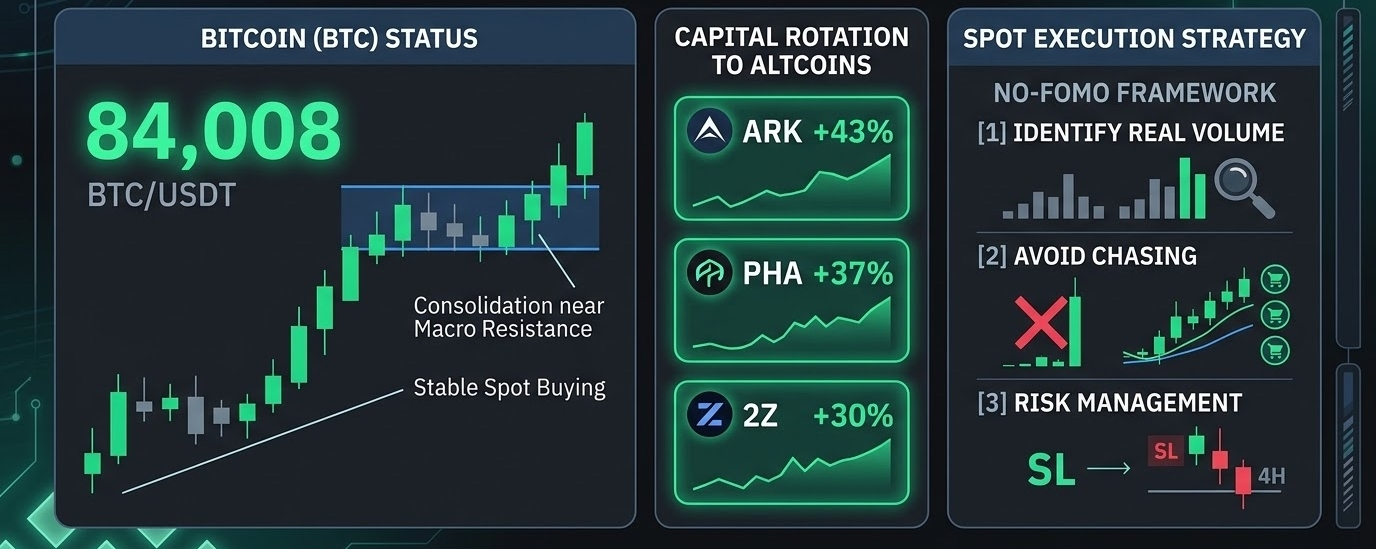This screenshot has height=549, width=1376.
Task: Click the PHA coin logo icon
Action: pyautogui.click(x=711, y=273)
